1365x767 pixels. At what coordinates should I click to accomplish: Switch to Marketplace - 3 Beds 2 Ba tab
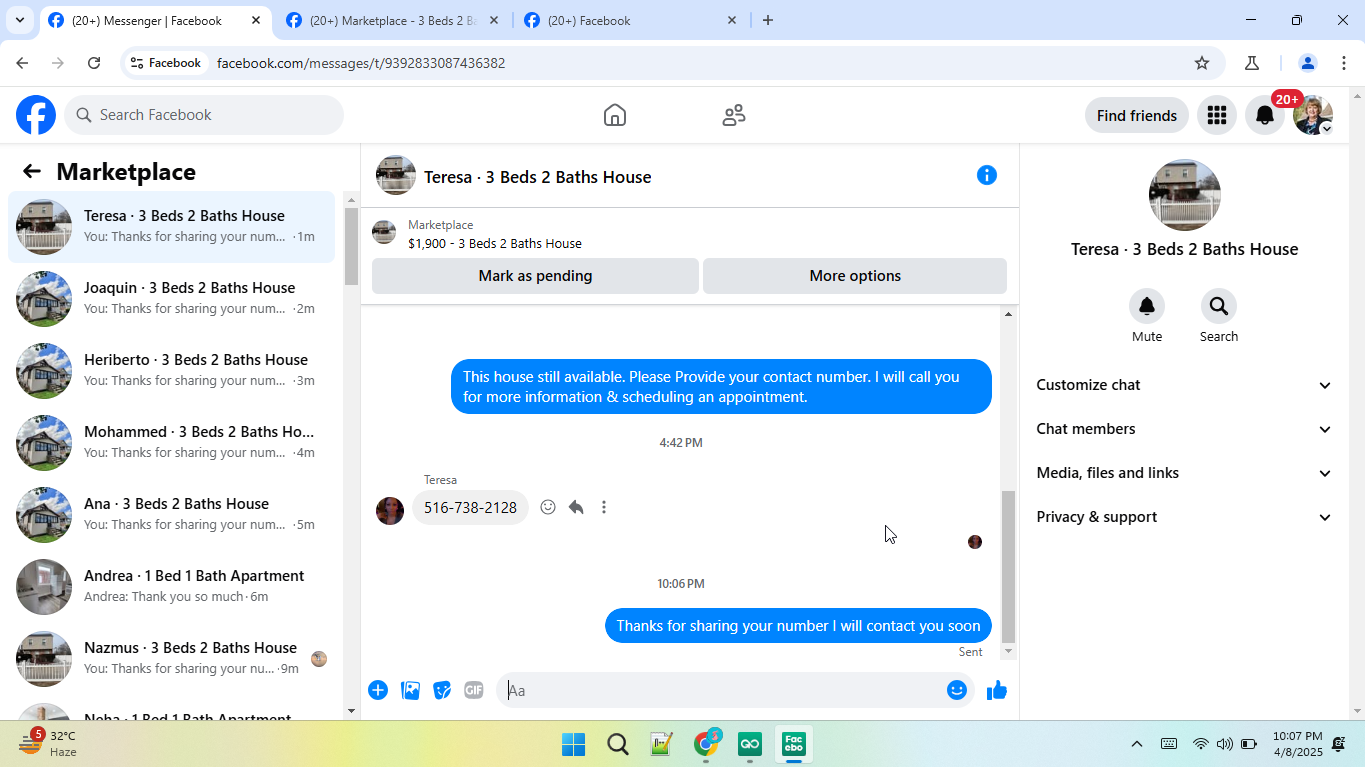click(394, 20)
